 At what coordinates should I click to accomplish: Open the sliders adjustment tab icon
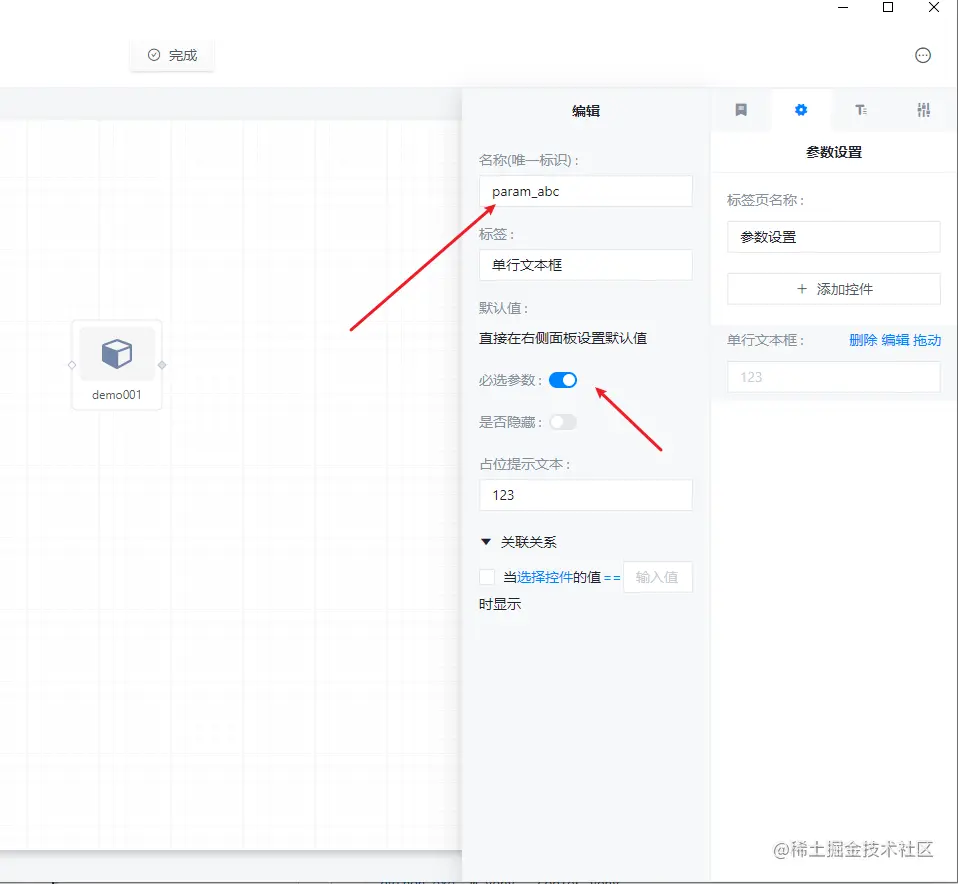tap(923, 110)
